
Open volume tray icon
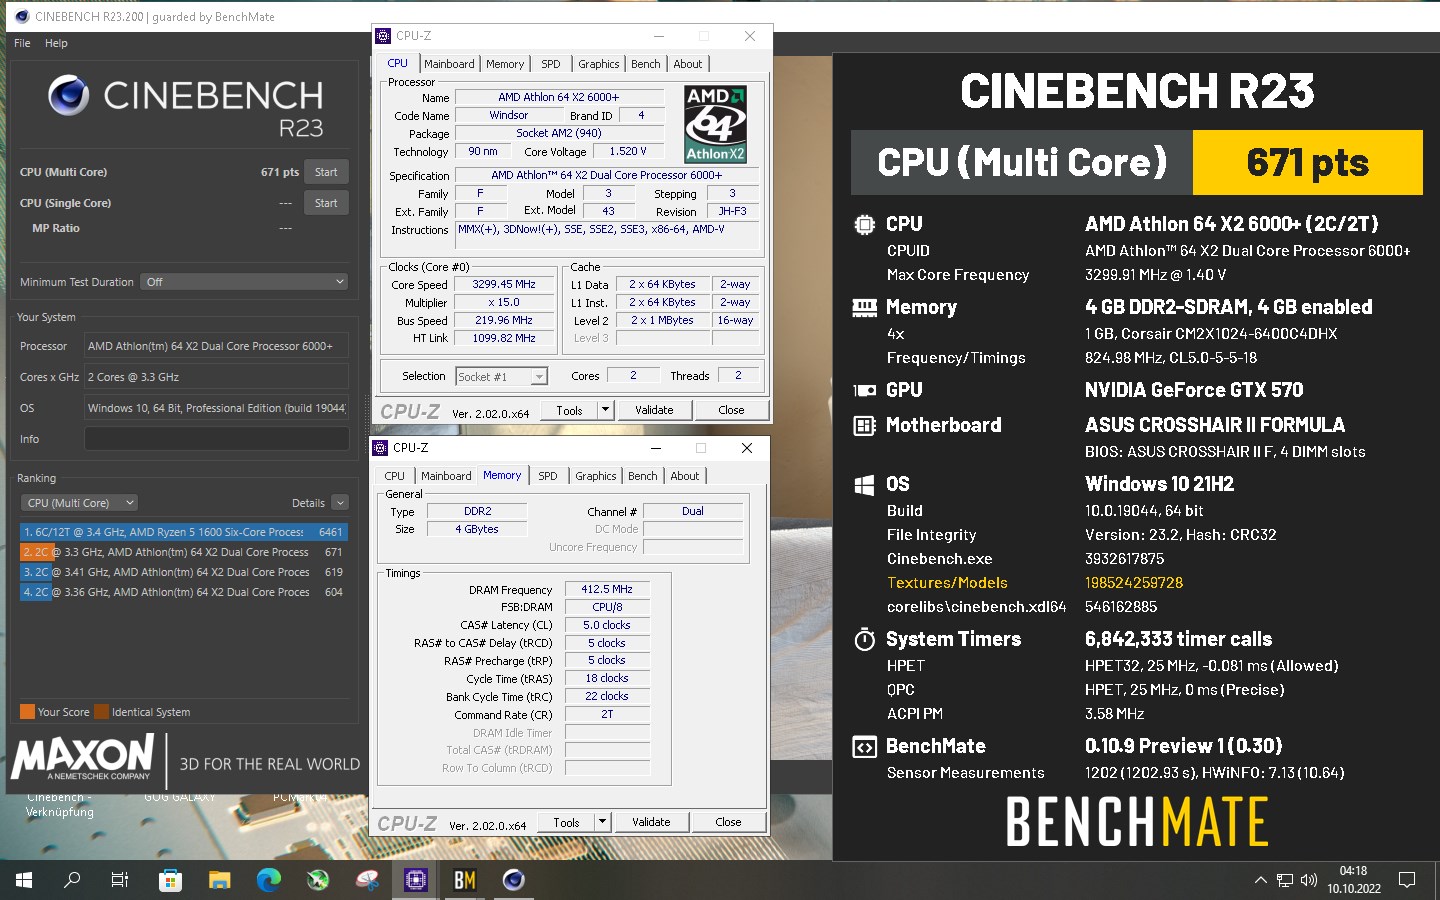[x=1309, y=880]
